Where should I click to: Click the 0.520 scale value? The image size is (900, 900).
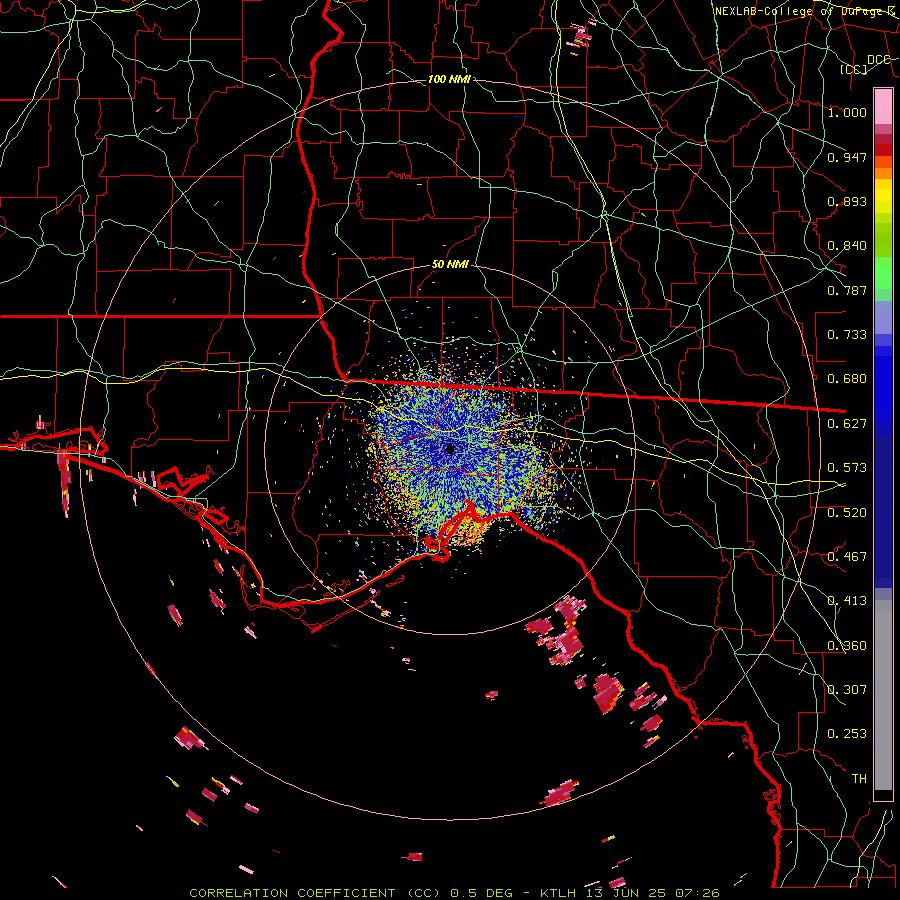(x=847, y=513)
